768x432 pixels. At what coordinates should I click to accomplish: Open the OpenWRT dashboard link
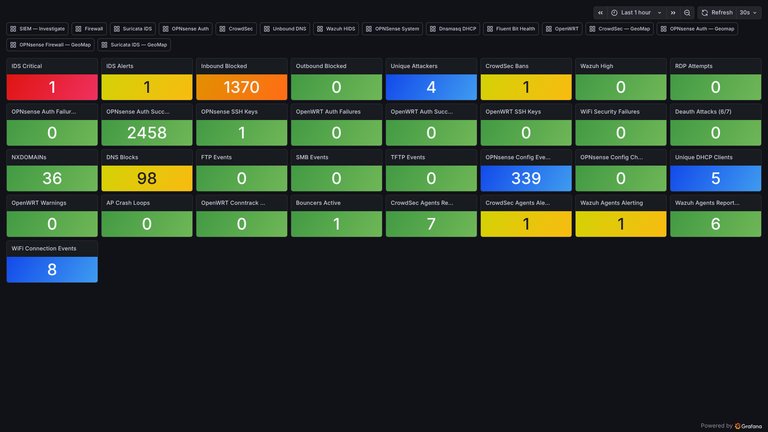pyautogui.click(x=562, y=29)
